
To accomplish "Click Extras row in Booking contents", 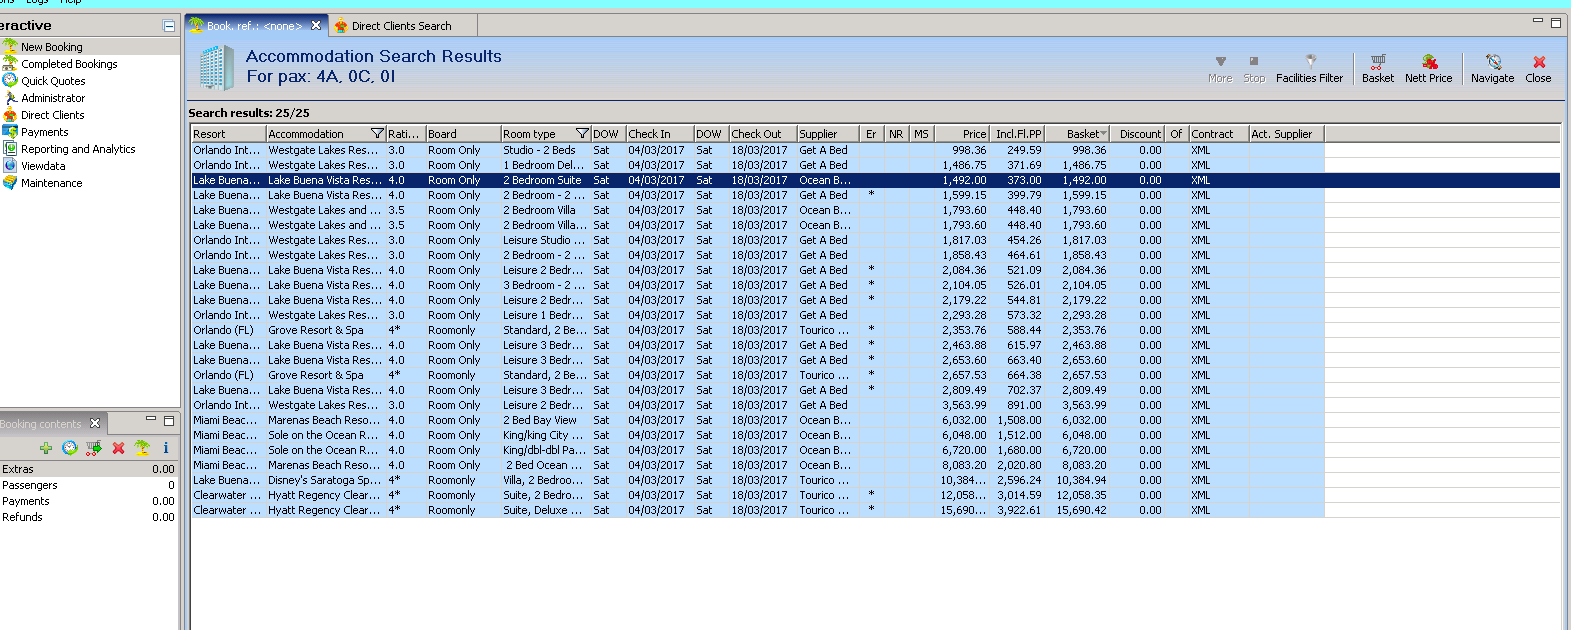I will [88, 469].
